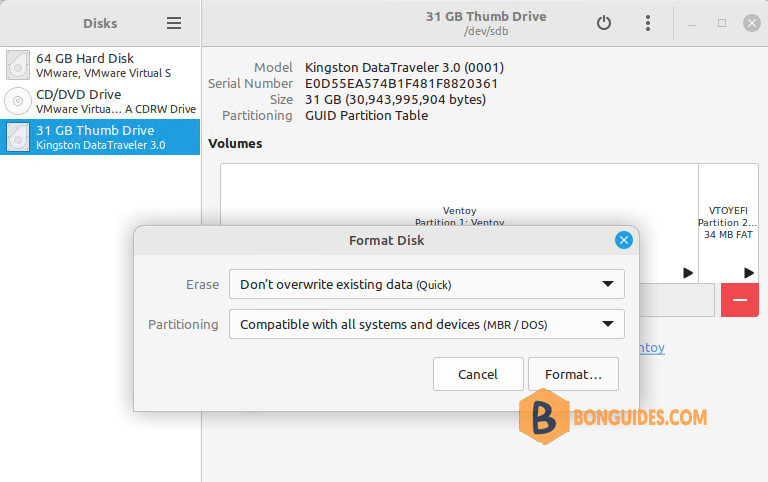Image resolution: width=768 pixels, height=482 pixels.
Task: Click the CD/DVD disc icon
Action: click(18, 101)
